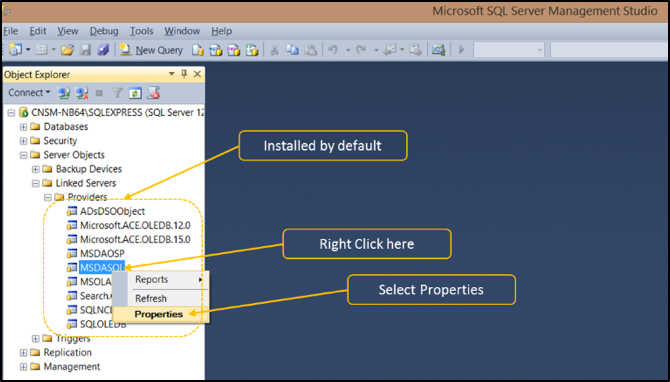Viewport: 670px width, 382px height.
Task: Click the Disconnect server icon
Action: [82, 93]
